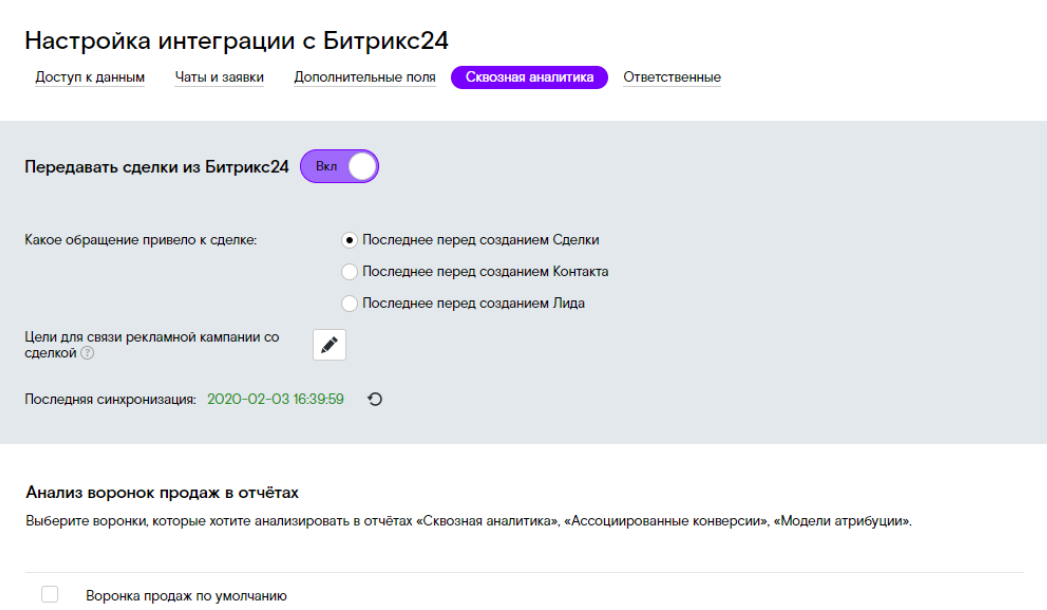The image size is (1047, 610).
Task: Click the Последняя синхронизация label
Action: coord(110,399)
